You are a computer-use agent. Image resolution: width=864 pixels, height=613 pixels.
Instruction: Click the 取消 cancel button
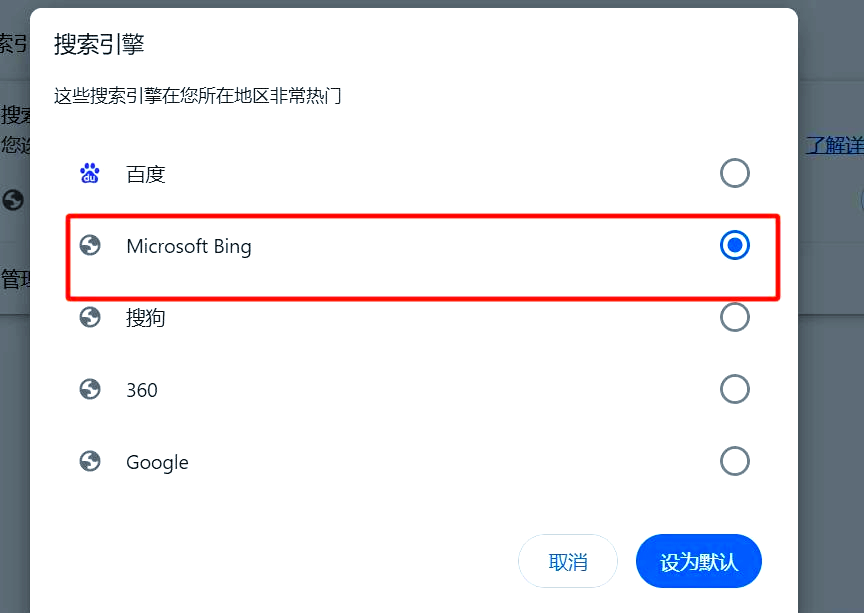click(568, 561)
